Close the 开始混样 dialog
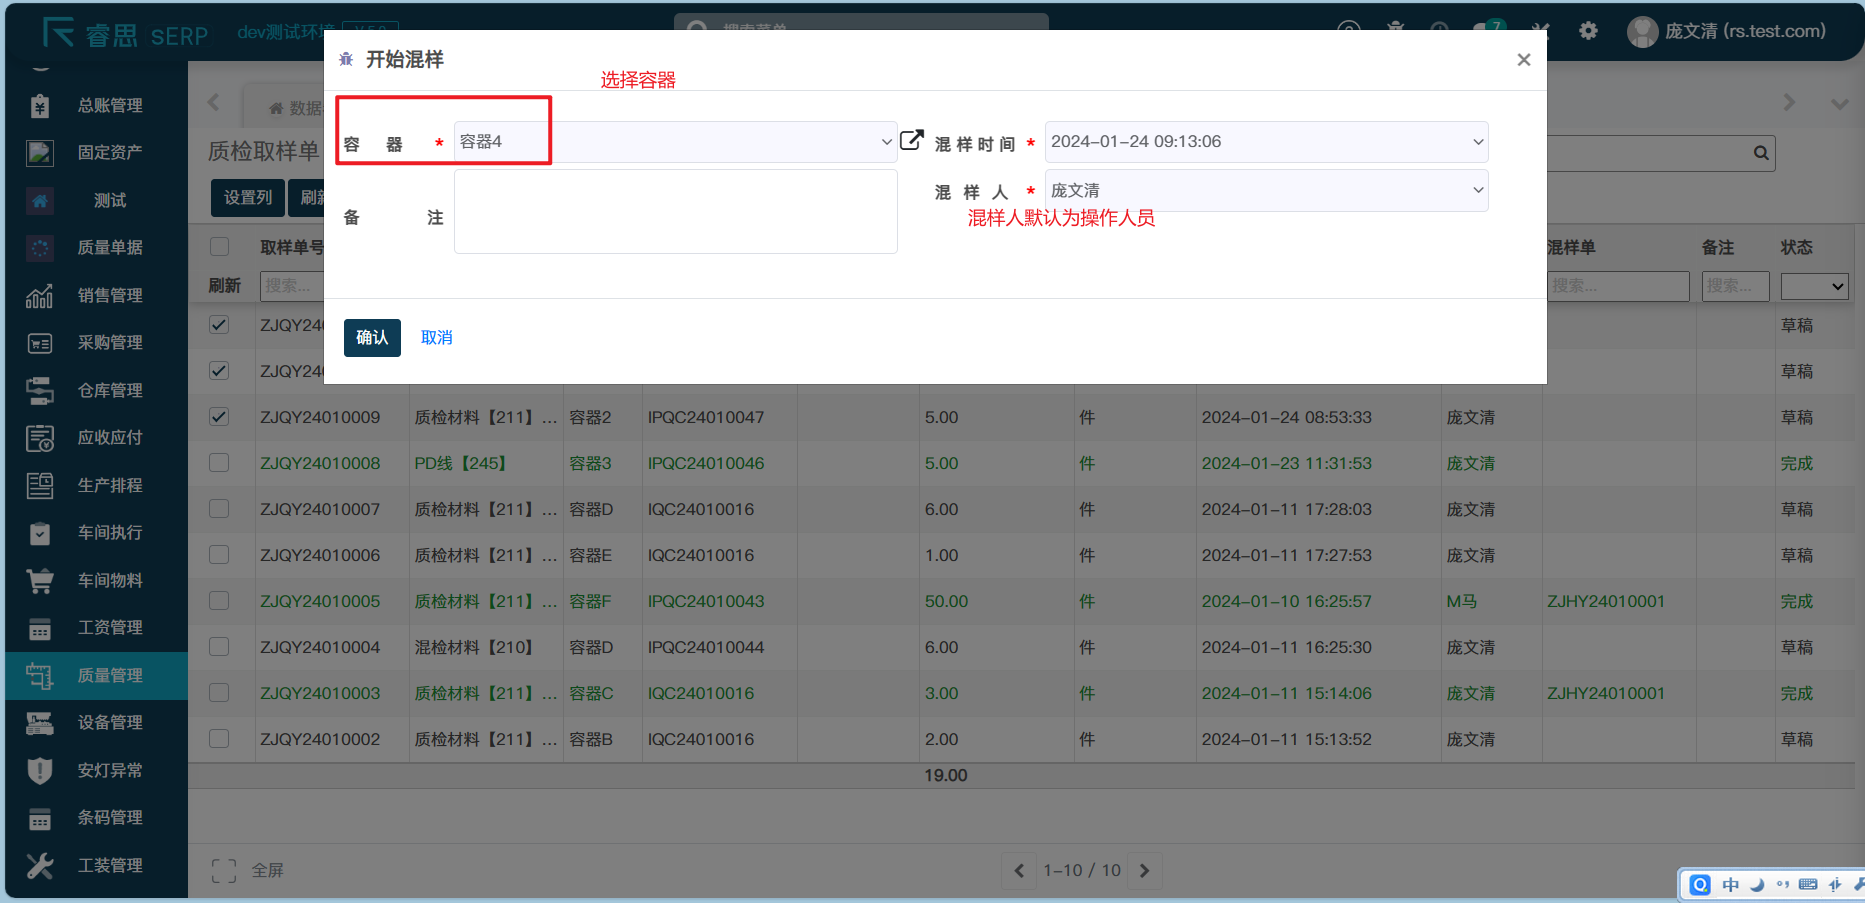 tap(1523, 60)
